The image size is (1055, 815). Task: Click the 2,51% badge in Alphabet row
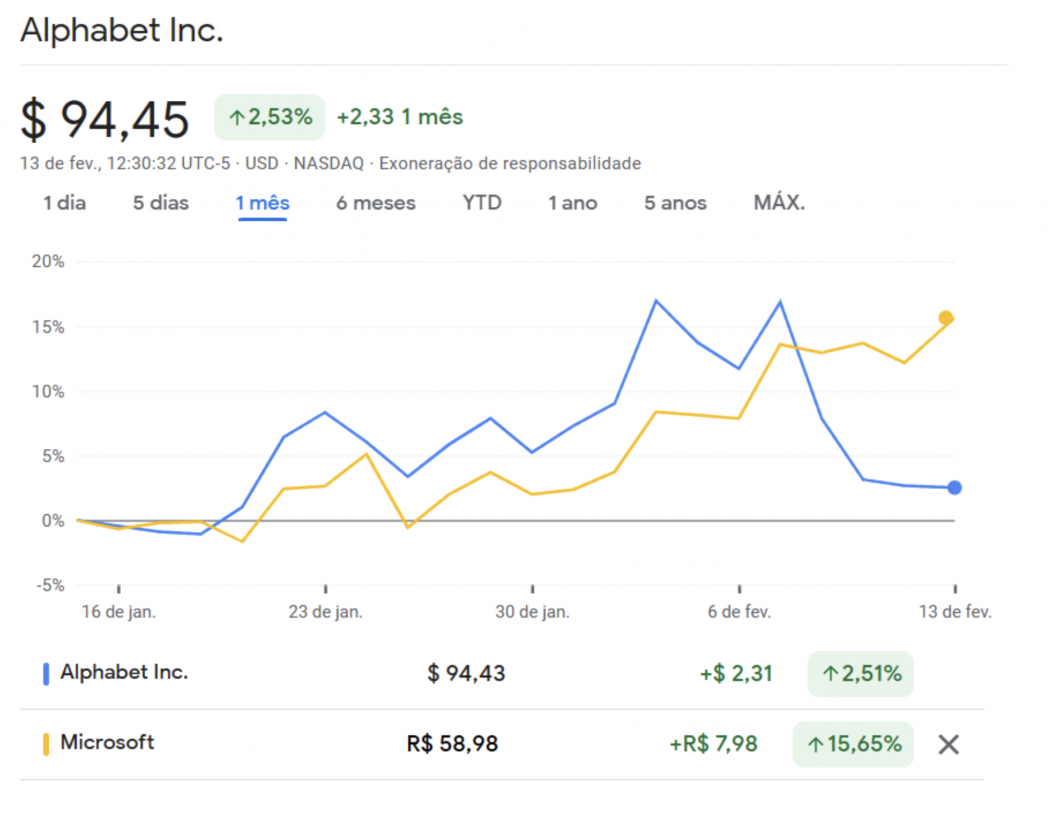pyautogui.click(x=861, y=674)
